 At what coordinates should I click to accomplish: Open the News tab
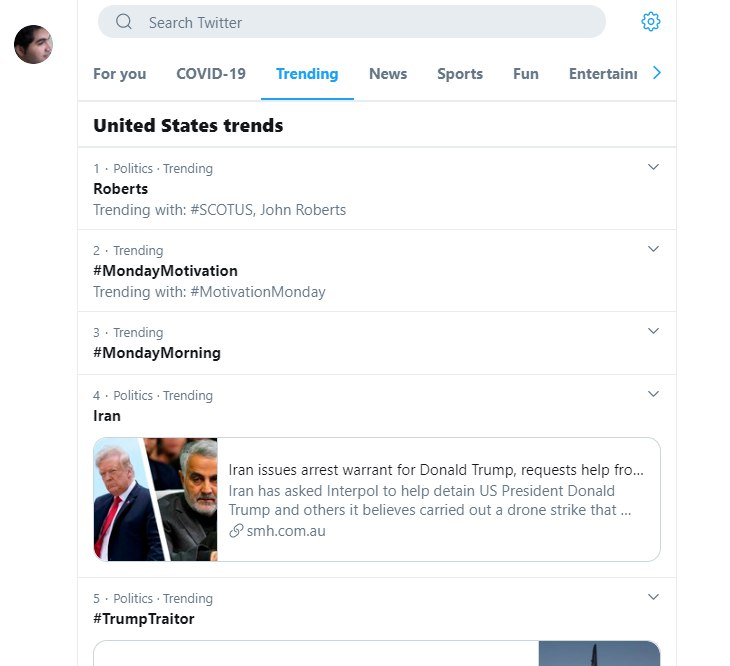tap(388, 74)
